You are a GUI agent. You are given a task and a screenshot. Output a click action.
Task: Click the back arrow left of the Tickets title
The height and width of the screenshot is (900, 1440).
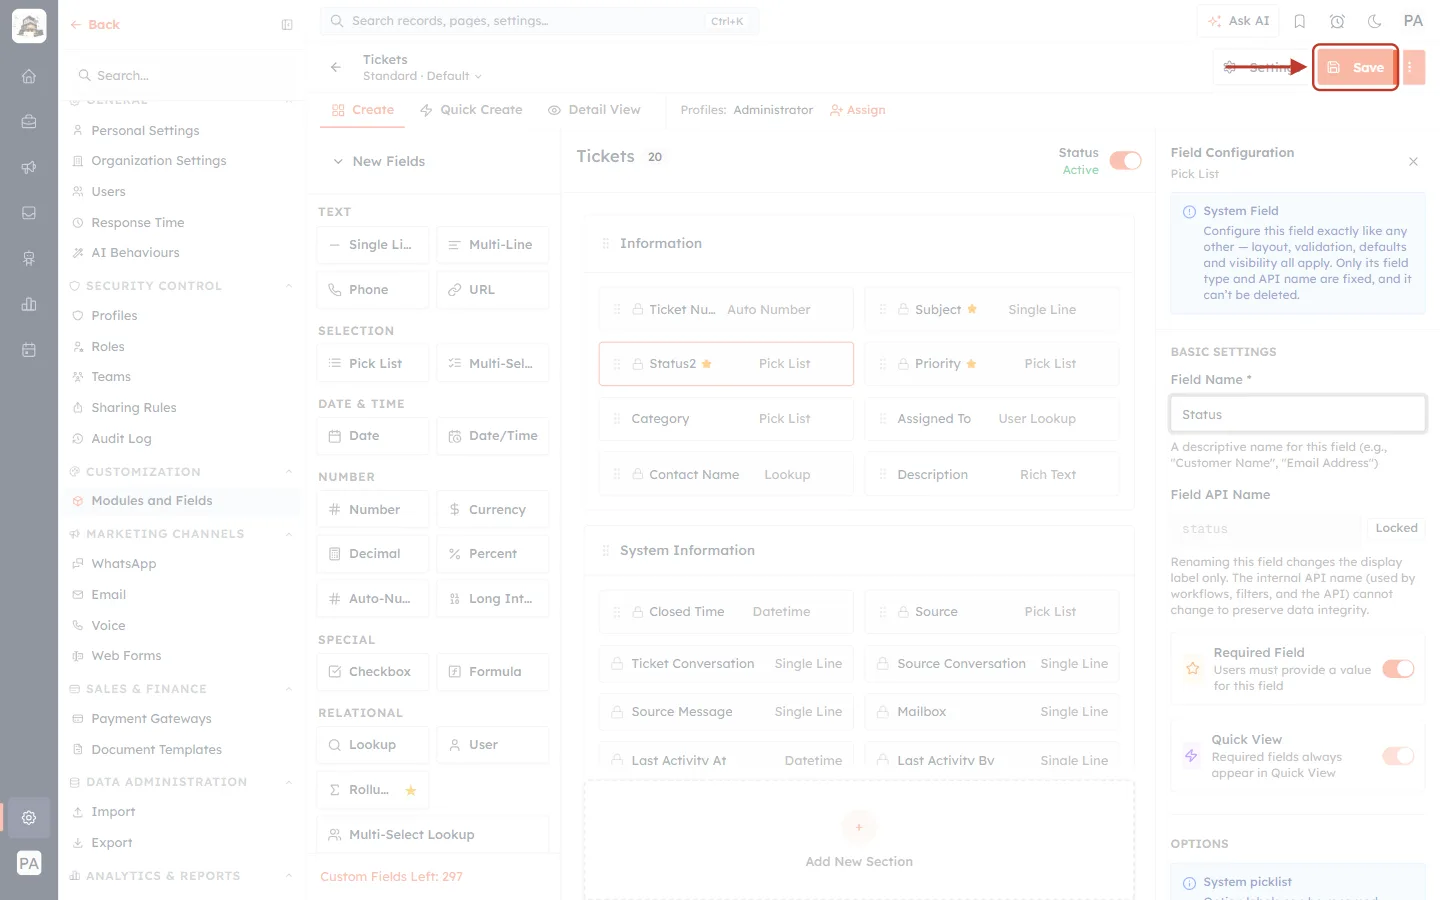336,67
